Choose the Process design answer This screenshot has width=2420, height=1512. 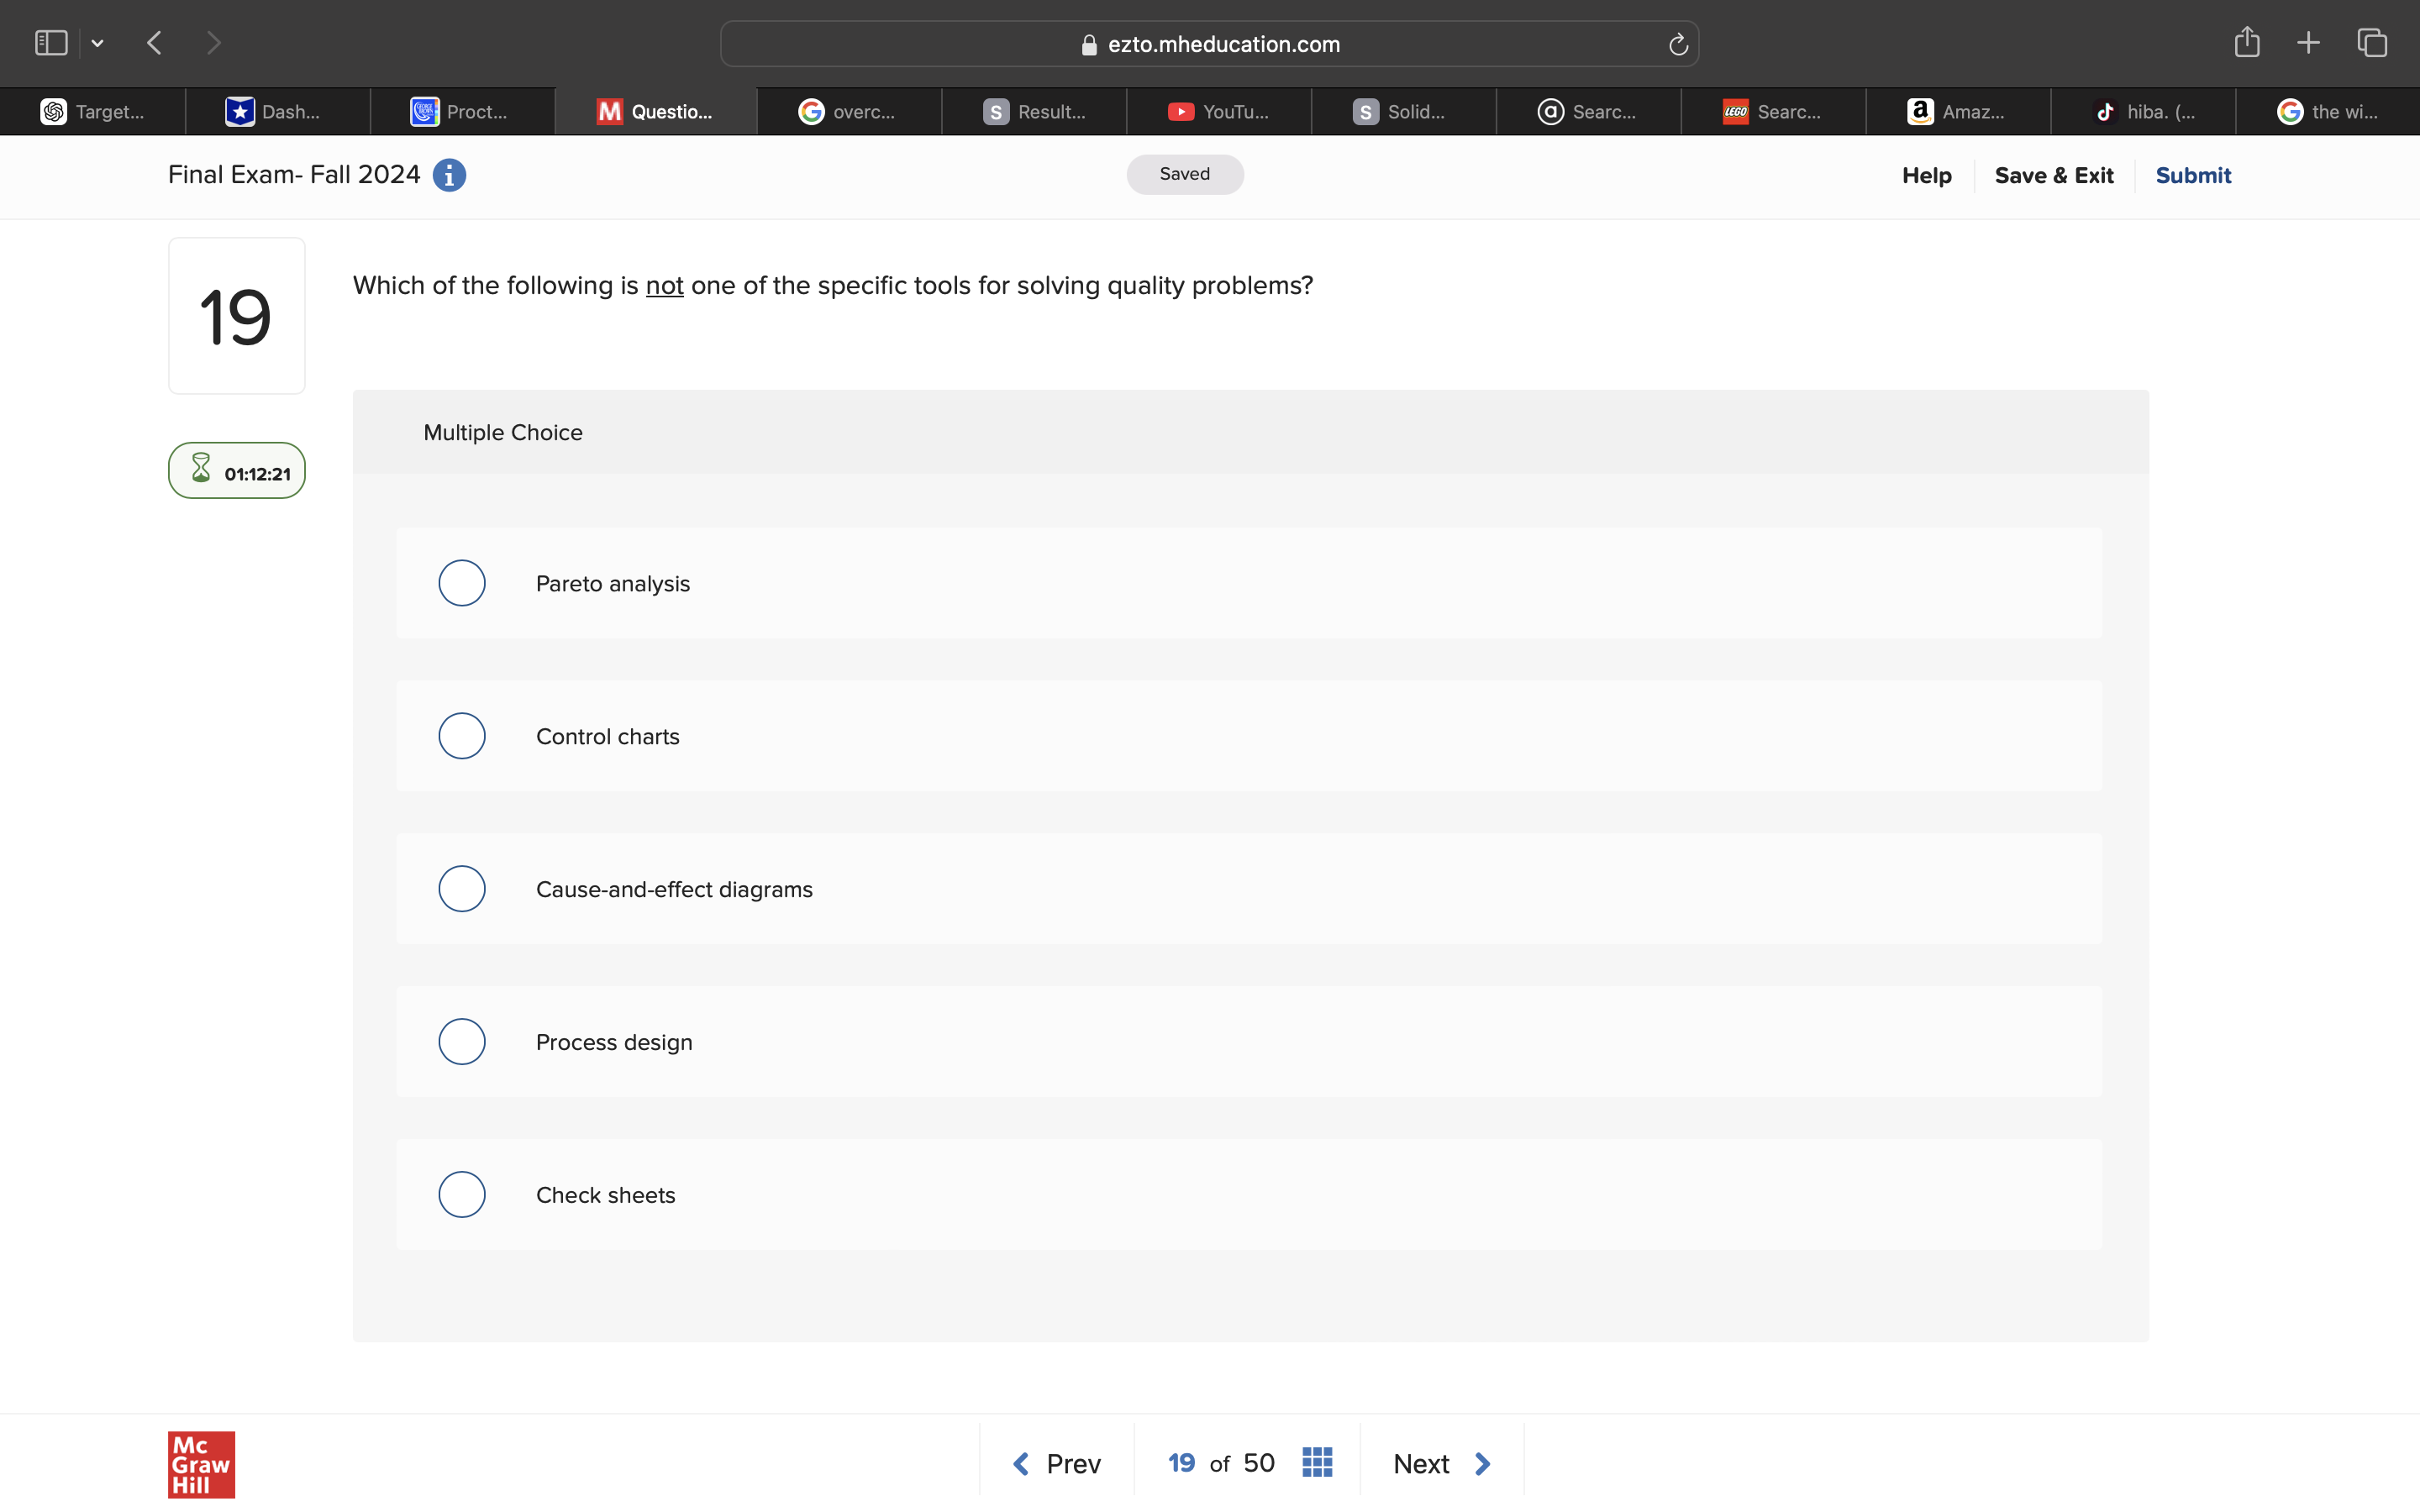coord(462,1042)
